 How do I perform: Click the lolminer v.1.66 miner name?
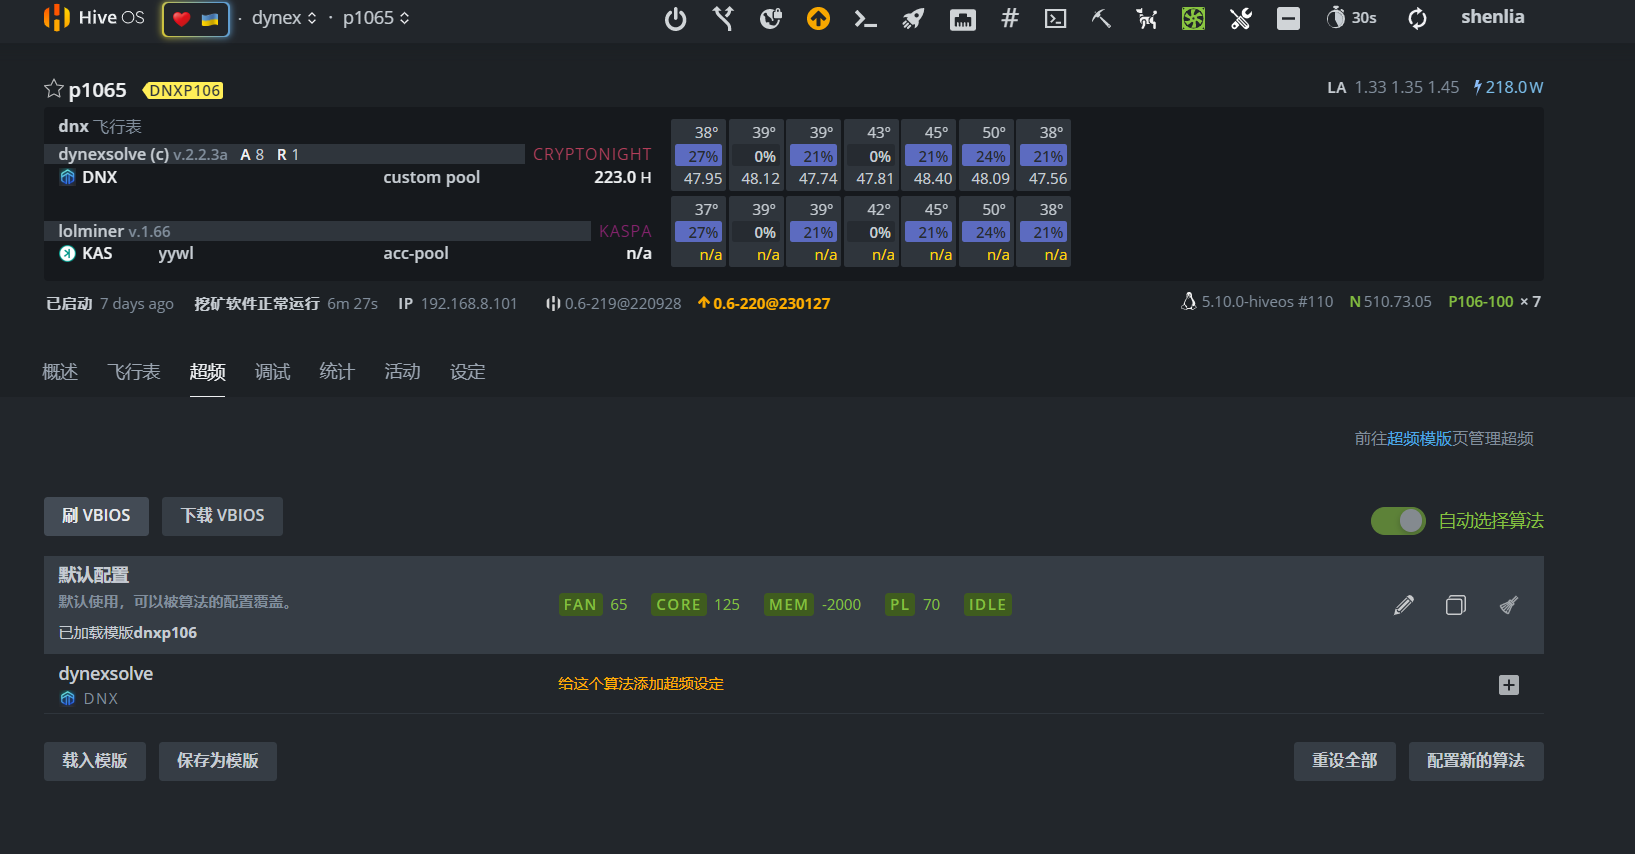coord(114,231)
